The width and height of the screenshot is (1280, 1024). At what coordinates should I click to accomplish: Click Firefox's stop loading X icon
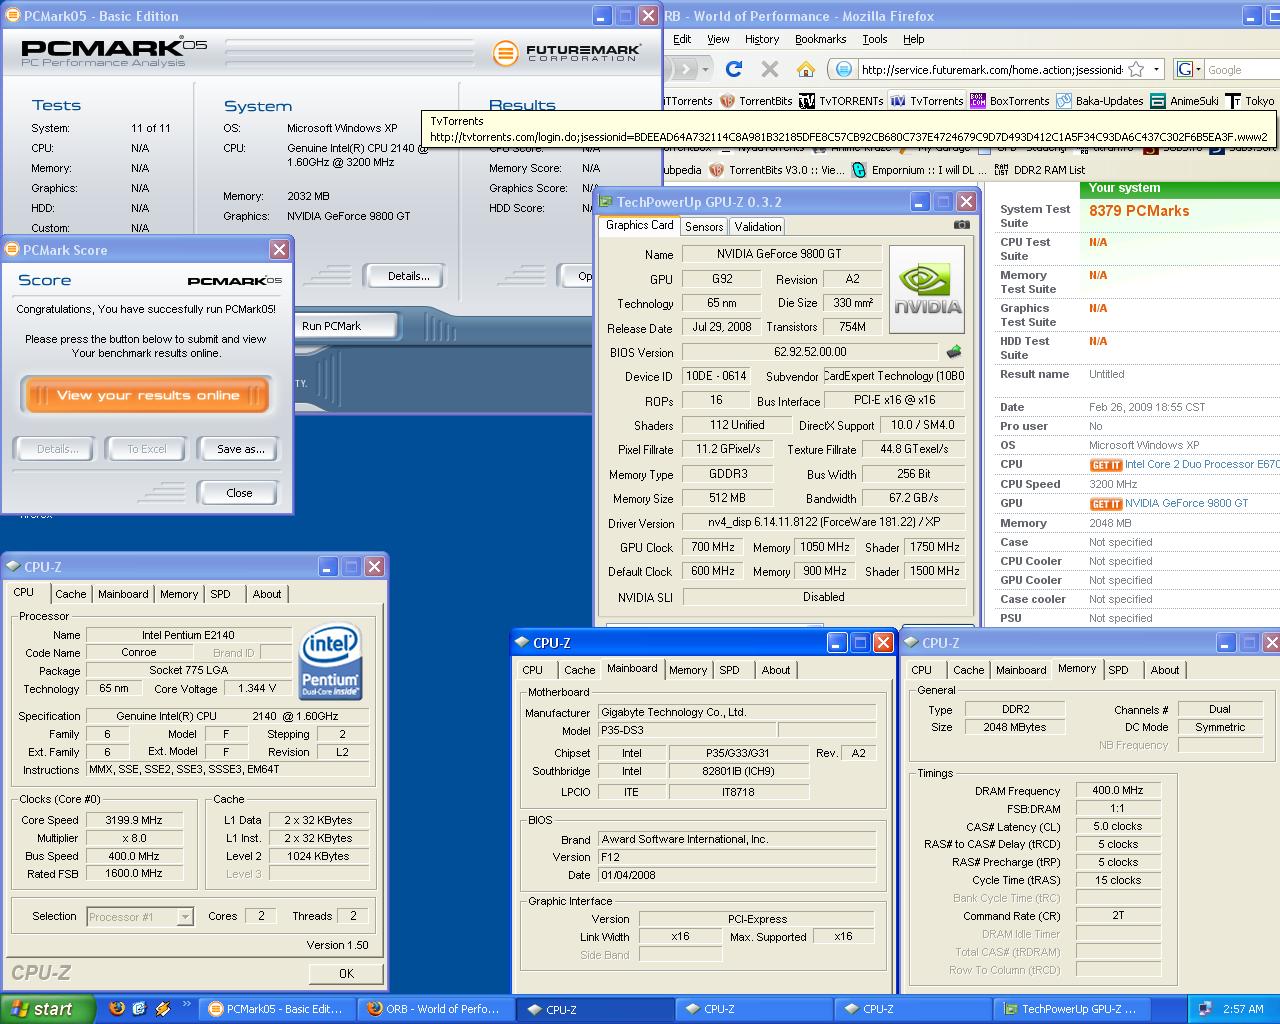tap(770, 69)
